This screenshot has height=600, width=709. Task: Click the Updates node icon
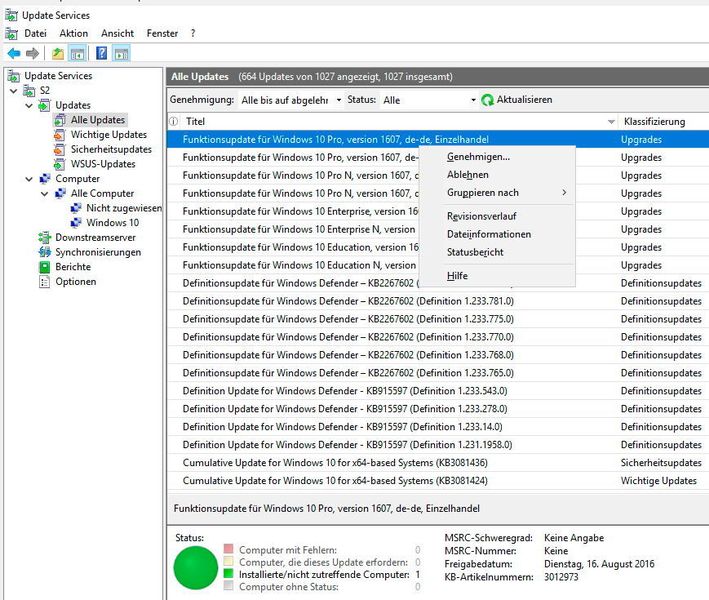click(44, 105)
